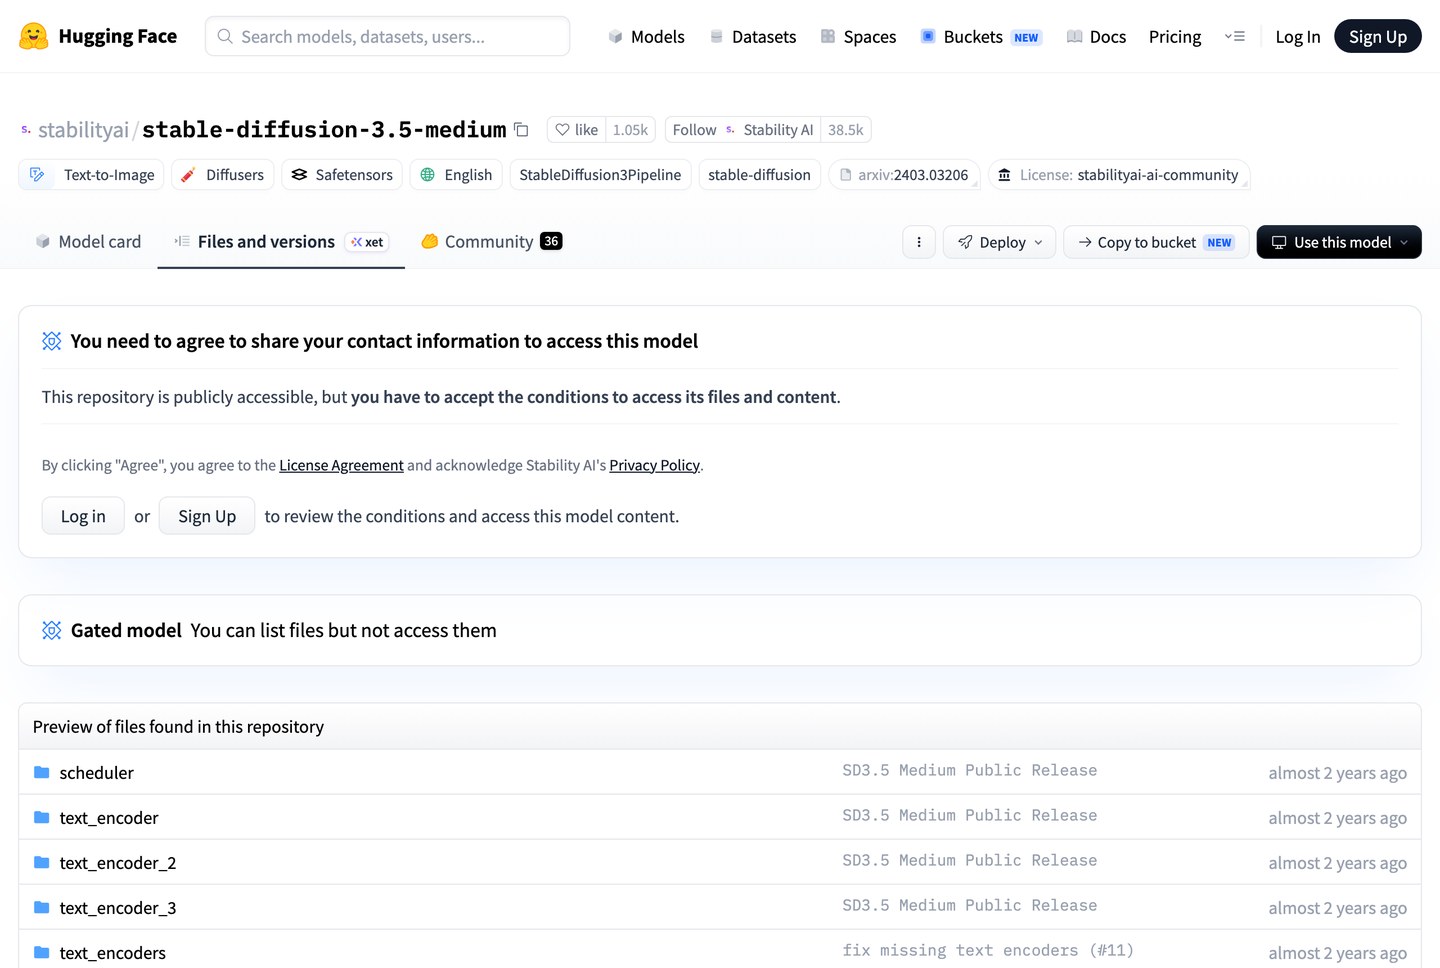Open the three-dot more options menu

919,242
